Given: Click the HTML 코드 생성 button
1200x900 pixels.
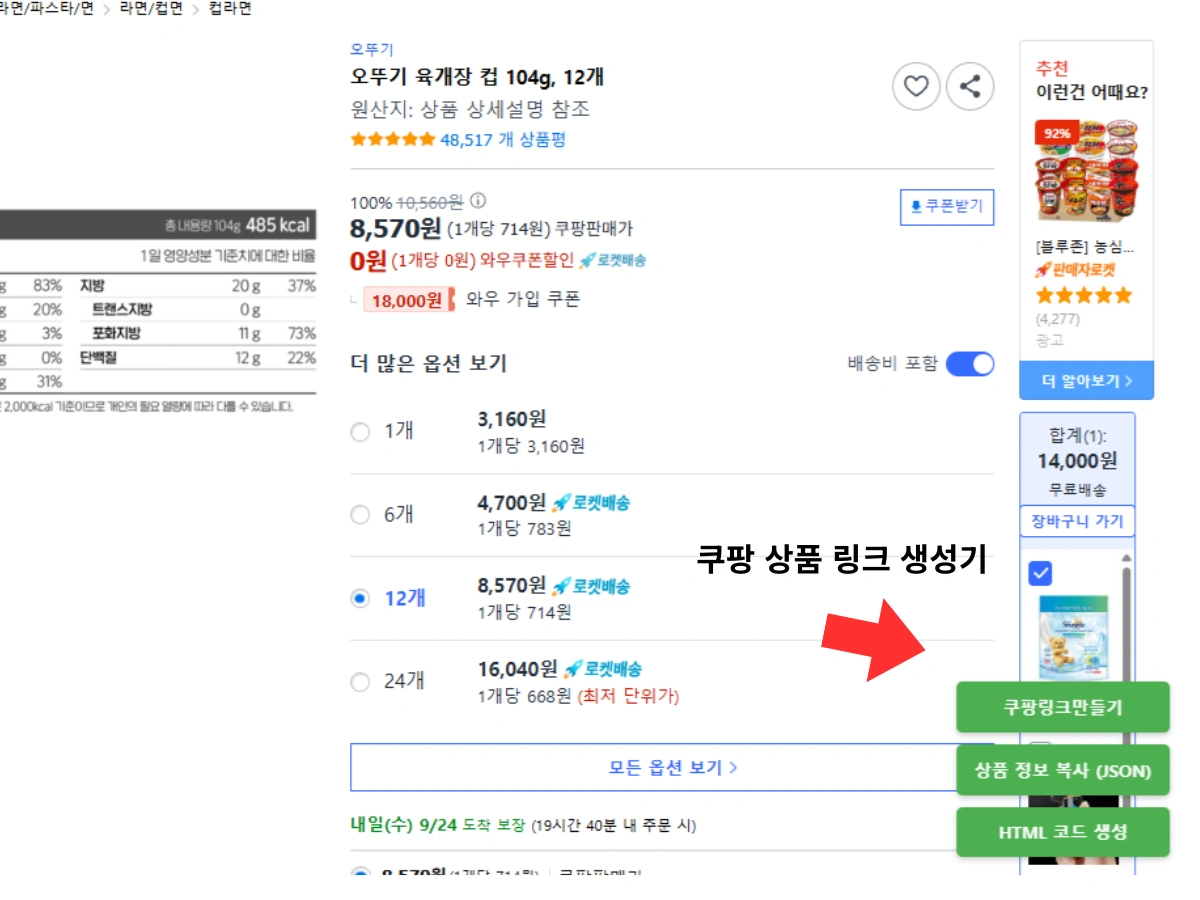Looking at the screenshot, I should (1063, 832).
